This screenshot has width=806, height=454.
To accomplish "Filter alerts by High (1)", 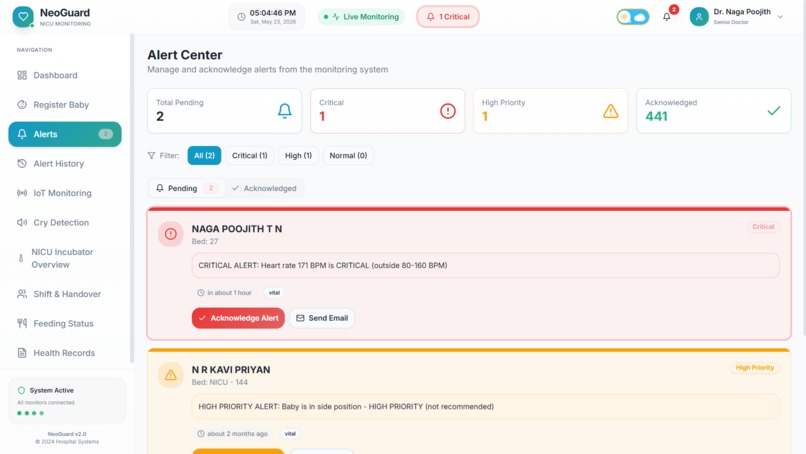I will click(x=298, y=155).
